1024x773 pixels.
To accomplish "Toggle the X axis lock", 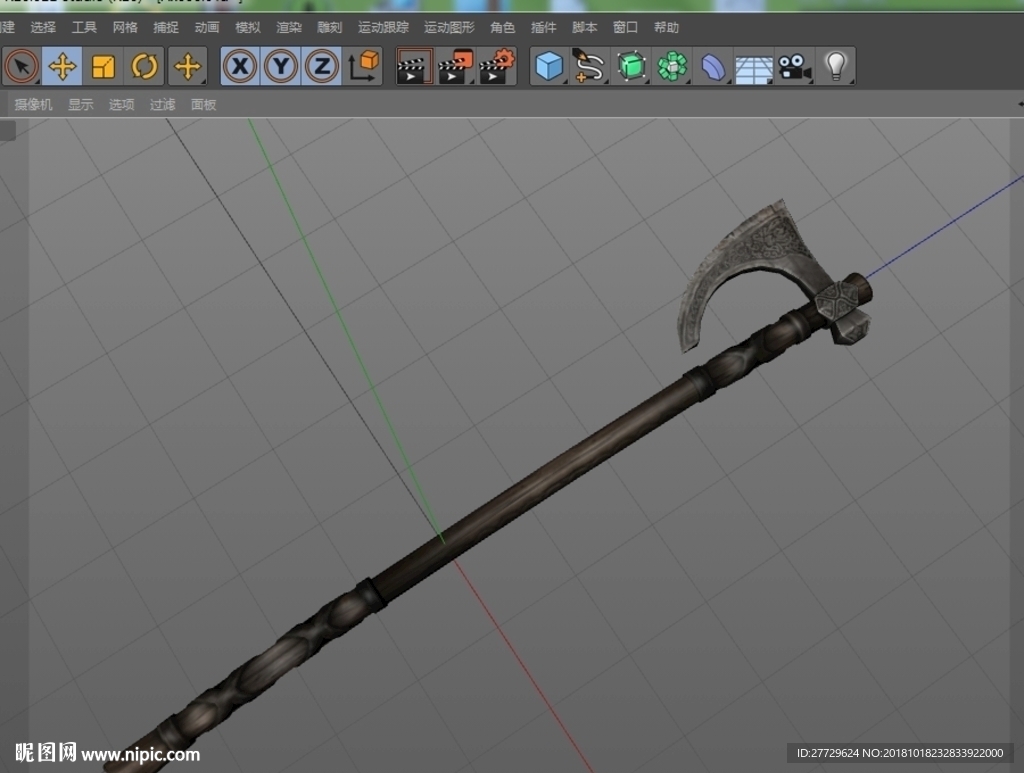I will click(240, 66).
